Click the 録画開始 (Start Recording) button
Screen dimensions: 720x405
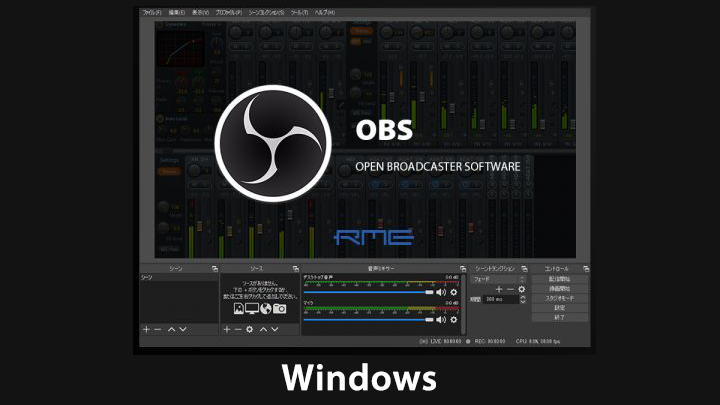(x=560, y=289)
